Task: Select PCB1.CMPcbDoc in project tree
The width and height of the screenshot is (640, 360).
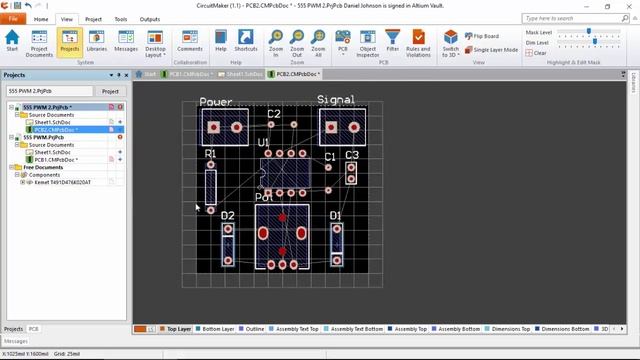Action: click(56, 160)
